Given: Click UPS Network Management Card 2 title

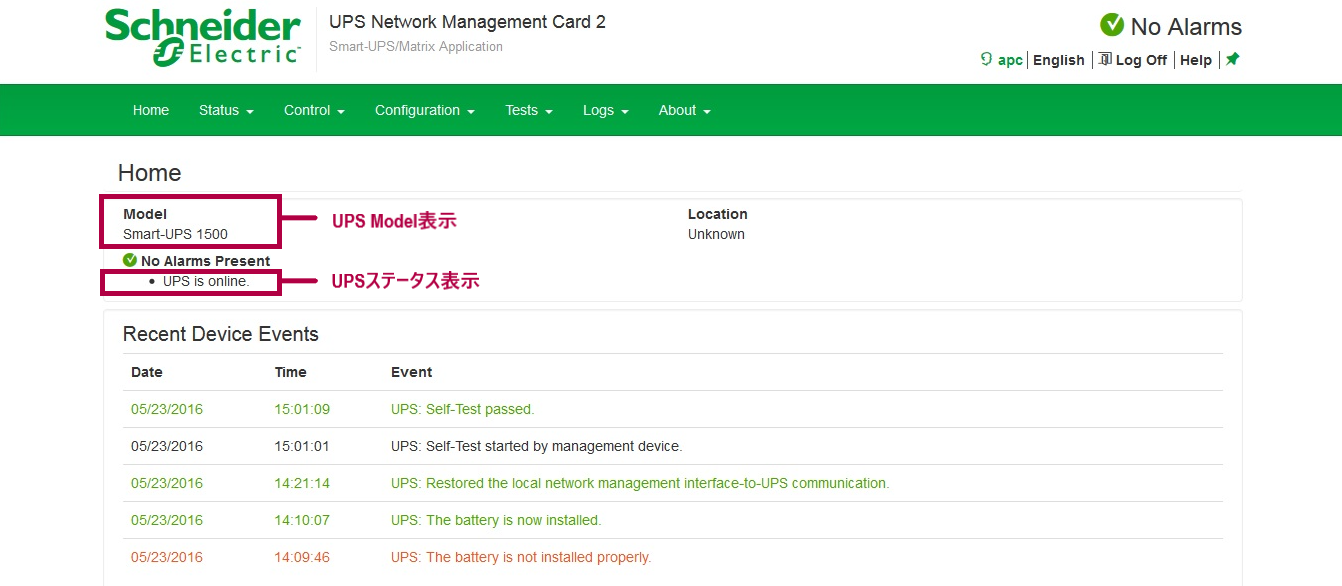Looking at the screenshot, I should pos(467,22).
